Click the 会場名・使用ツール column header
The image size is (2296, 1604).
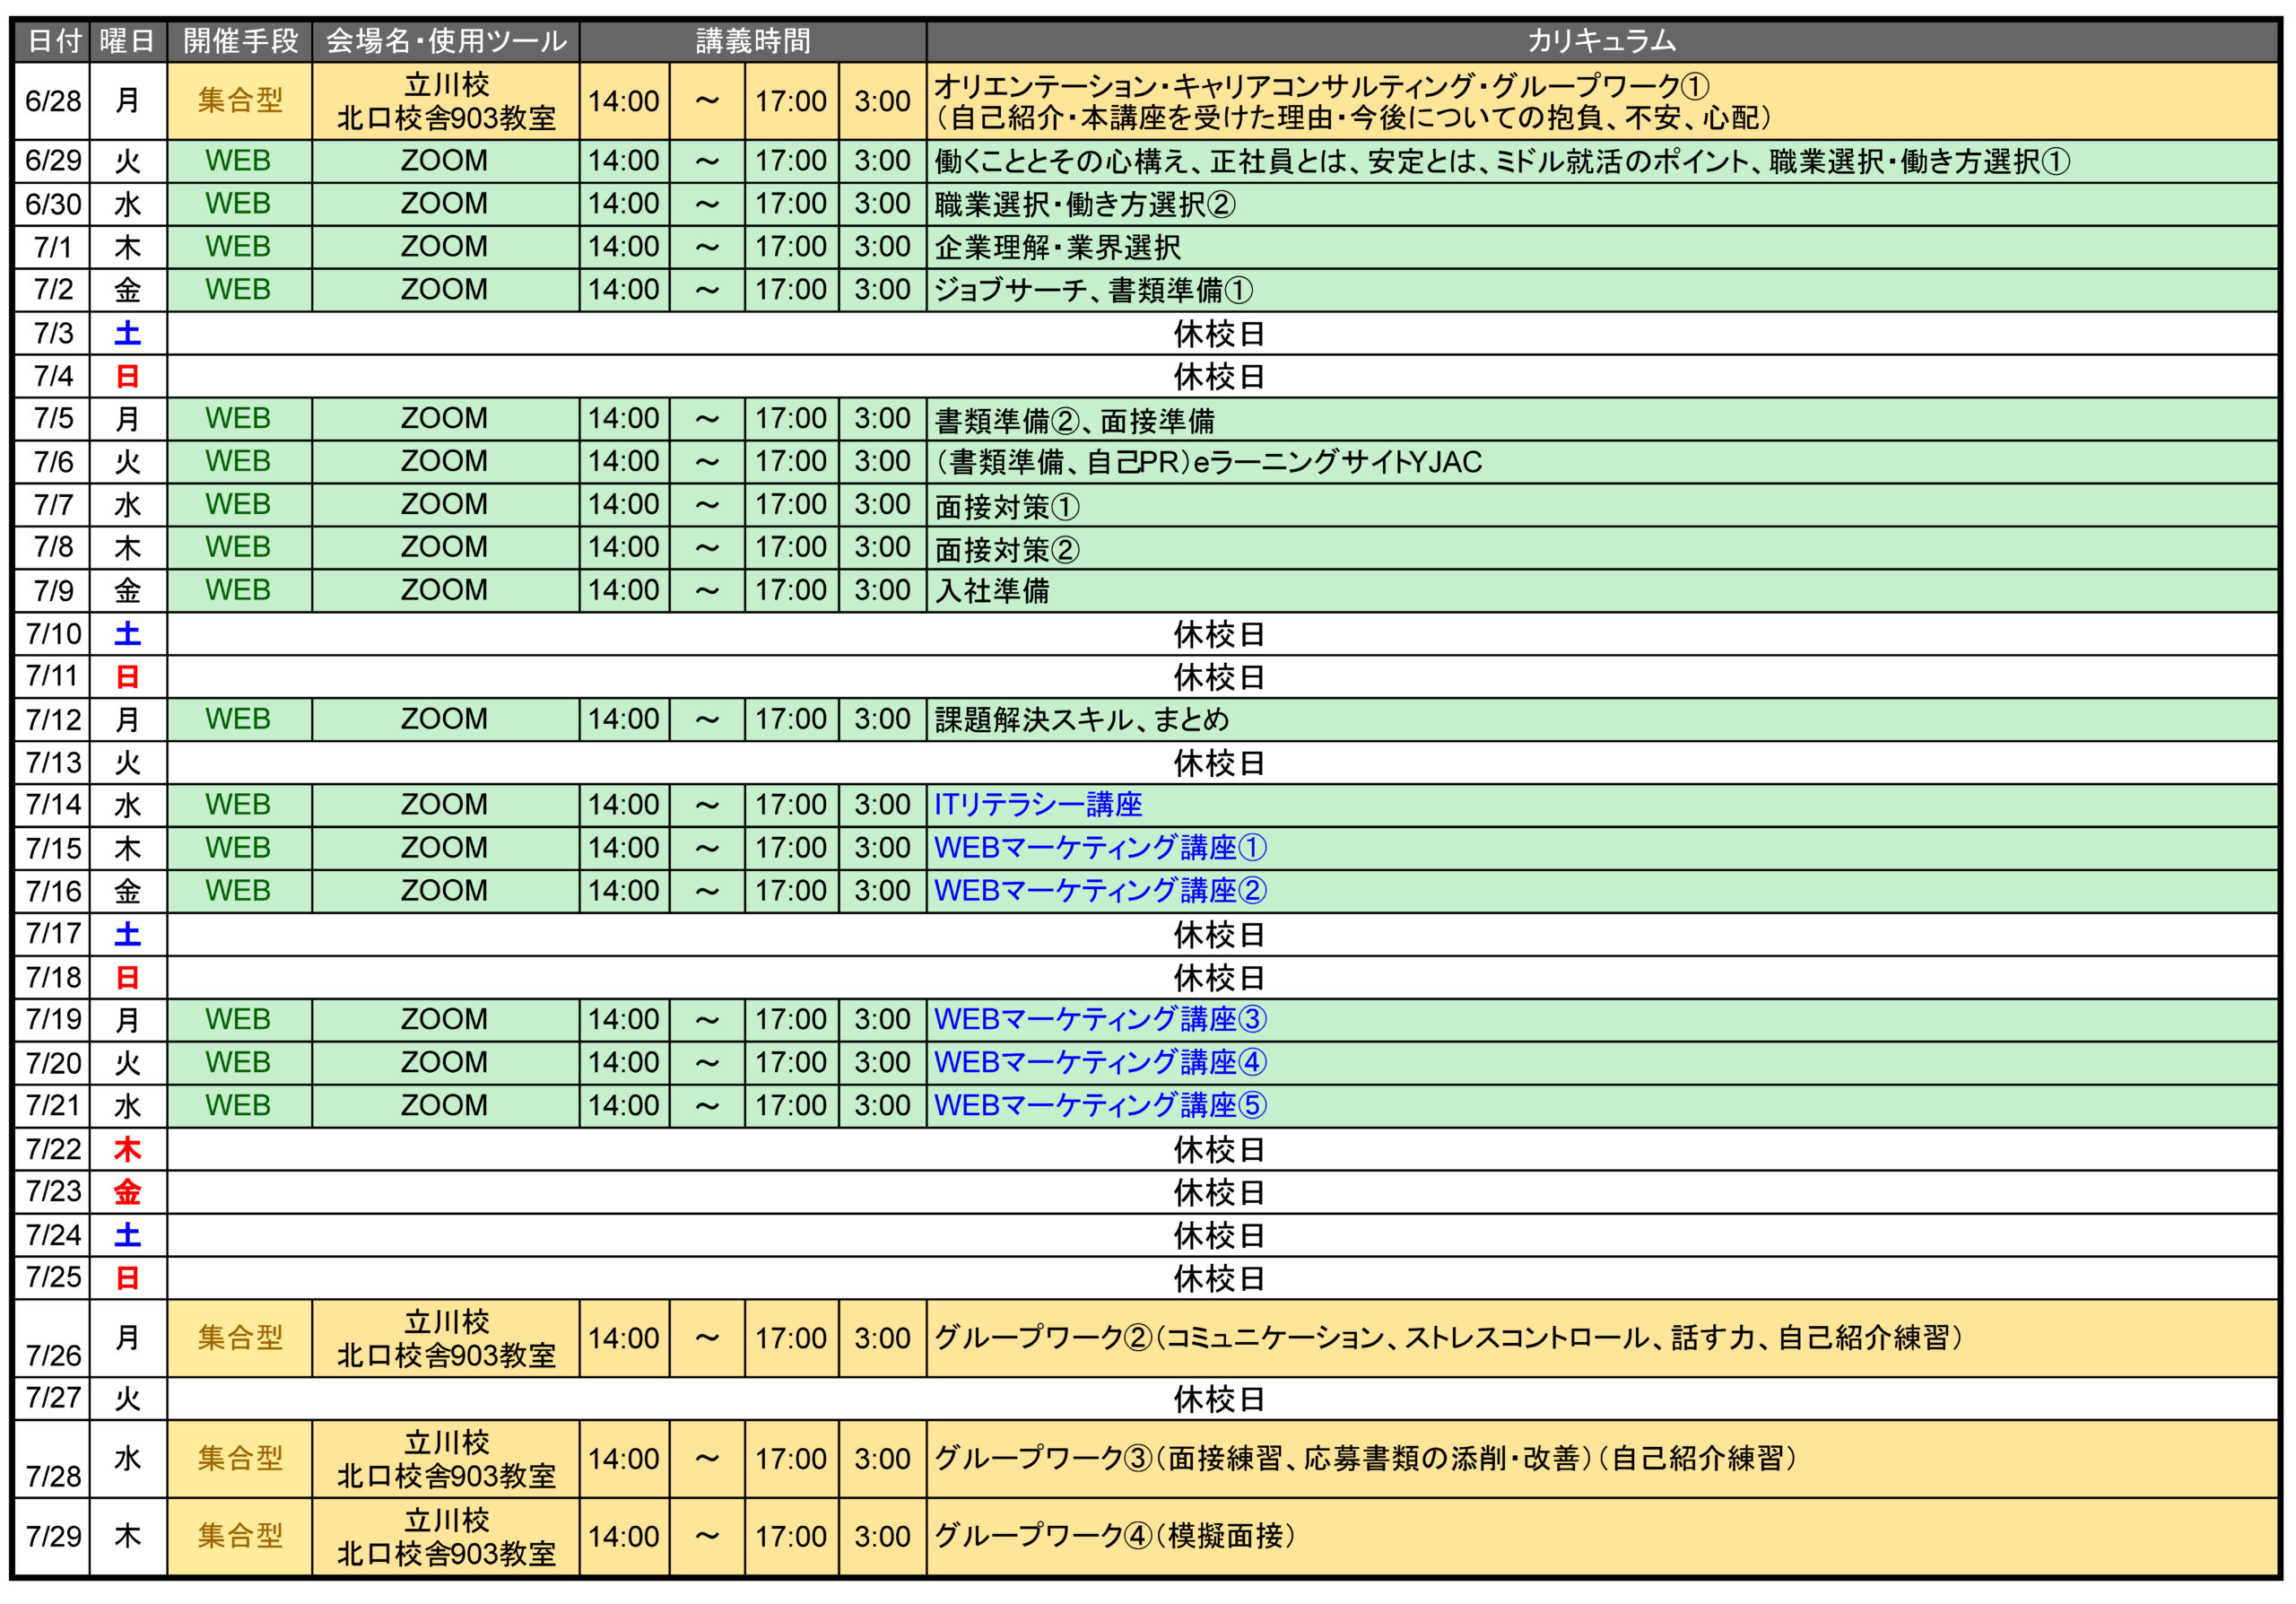click(x=446, y=41)
